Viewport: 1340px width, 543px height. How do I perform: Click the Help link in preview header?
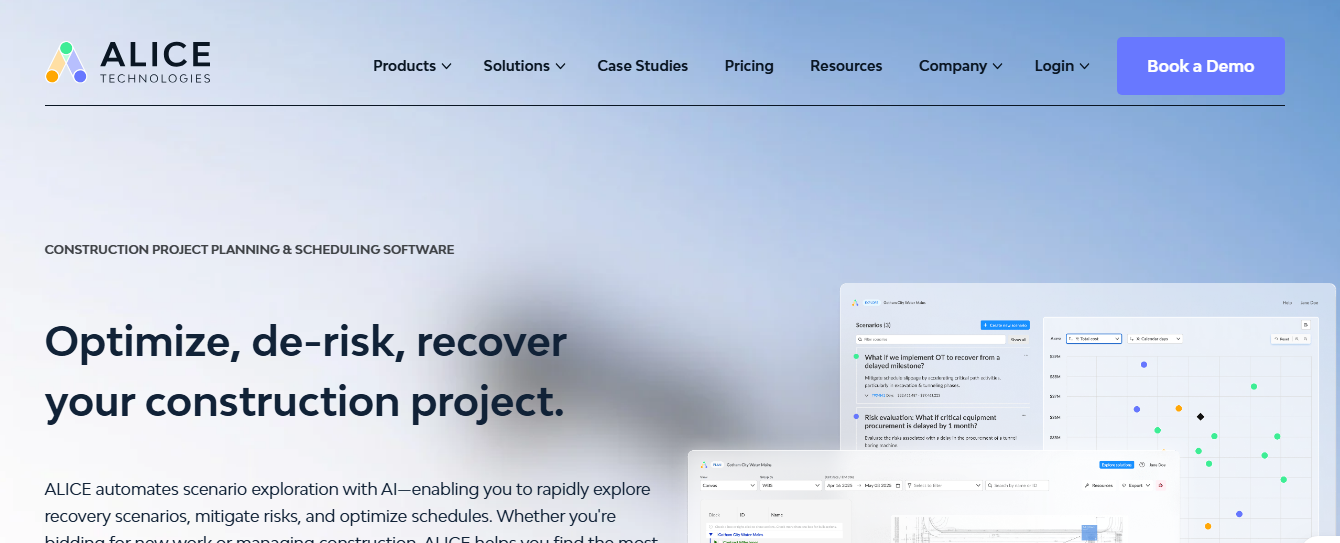pos(1287,302)
